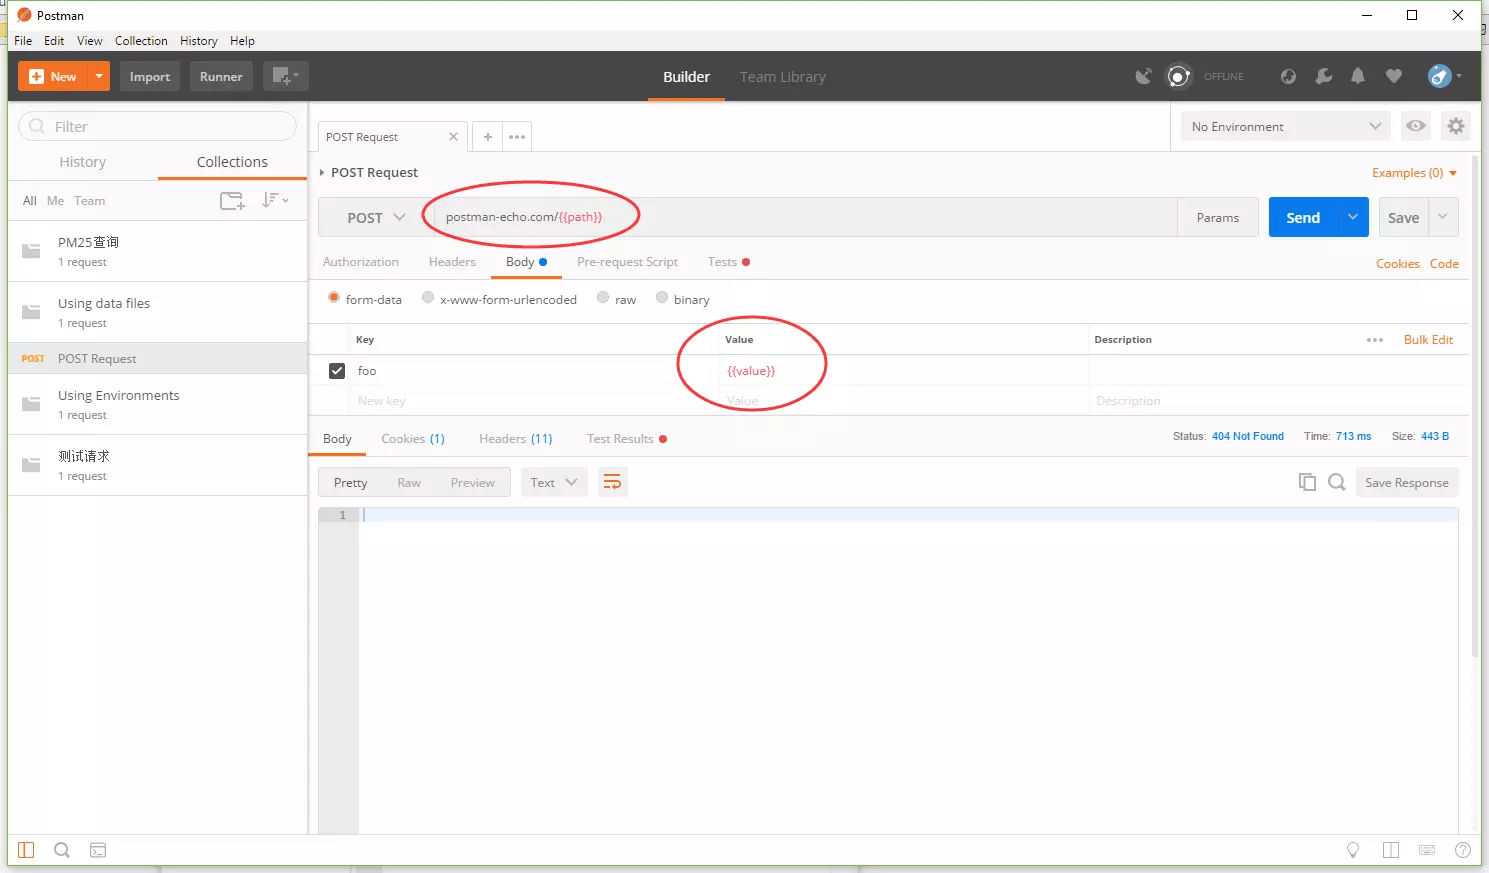The height and width of the screenshot is (873, 1489).
Task: Open help question mark icon
Action: 1462,850
